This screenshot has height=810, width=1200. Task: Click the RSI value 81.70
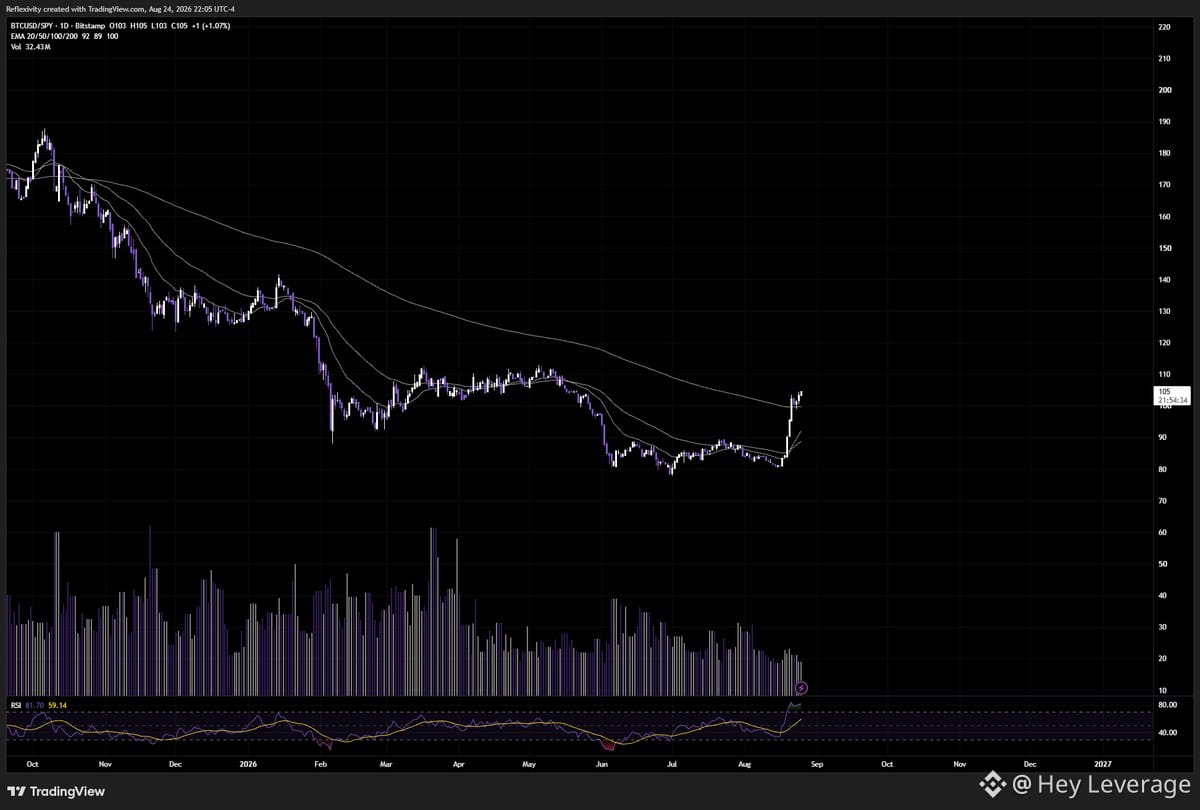34,706
